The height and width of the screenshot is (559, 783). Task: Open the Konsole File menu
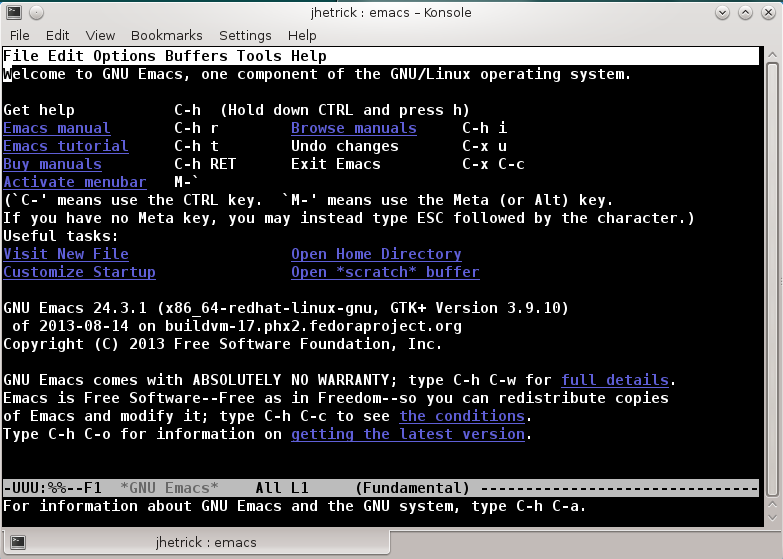19,35
